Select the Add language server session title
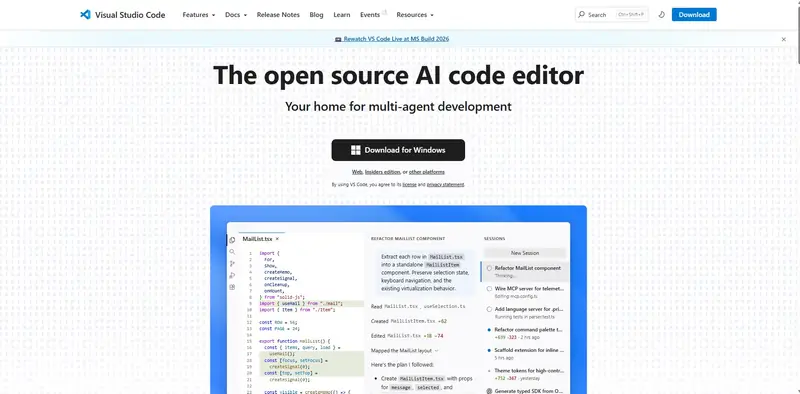 point(529,309)
